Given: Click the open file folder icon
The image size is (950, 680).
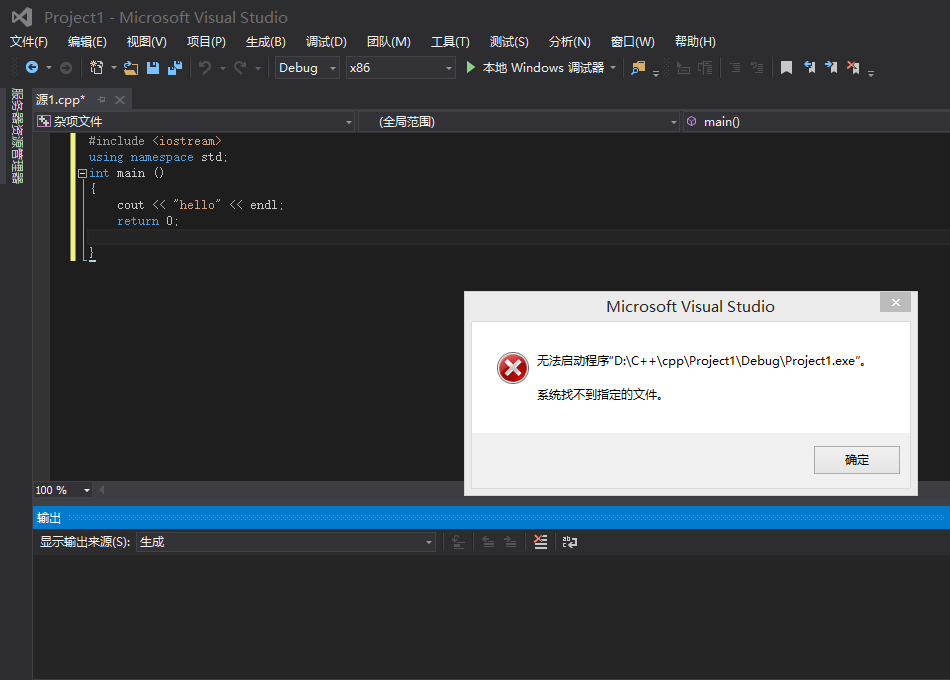Looking at the screenshot, I should [x=130, y=68].
